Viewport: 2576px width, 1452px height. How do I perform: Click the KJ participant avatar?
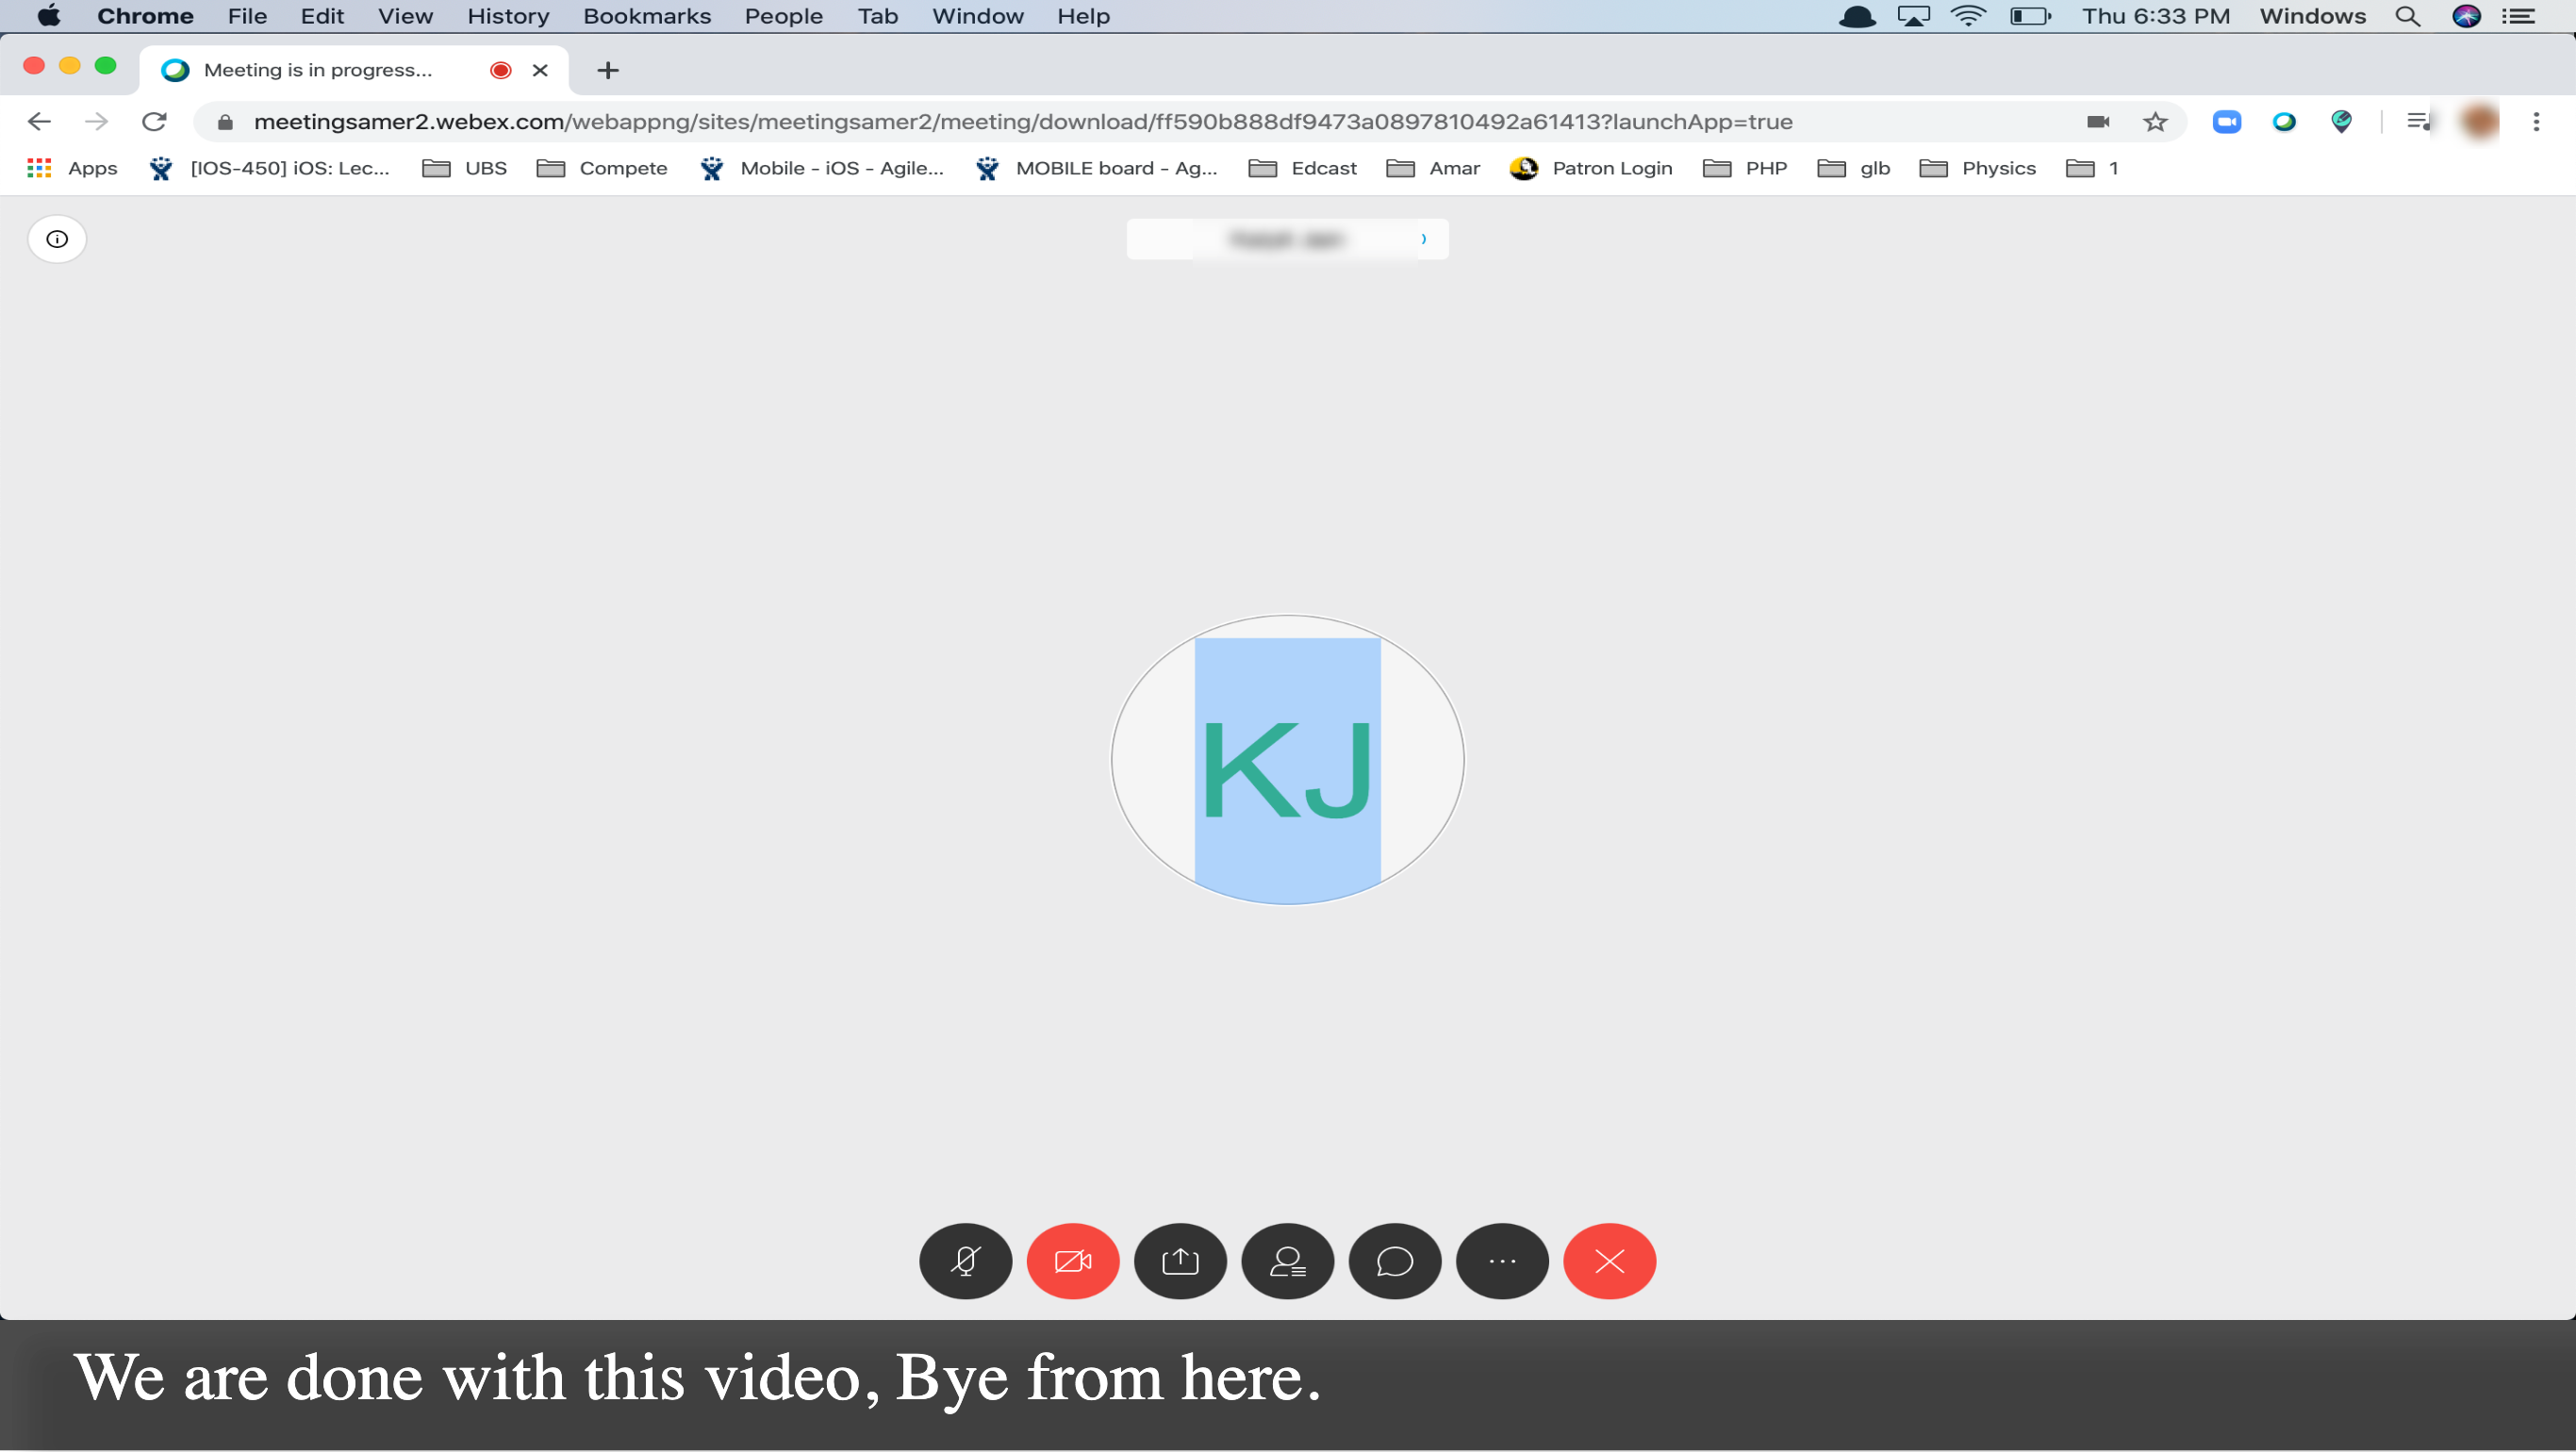pyautogui.click(x=1287, y=760)
